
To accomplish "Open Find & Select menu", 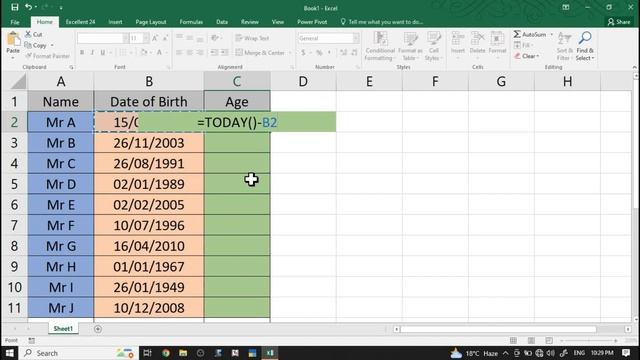I will 585,46.
